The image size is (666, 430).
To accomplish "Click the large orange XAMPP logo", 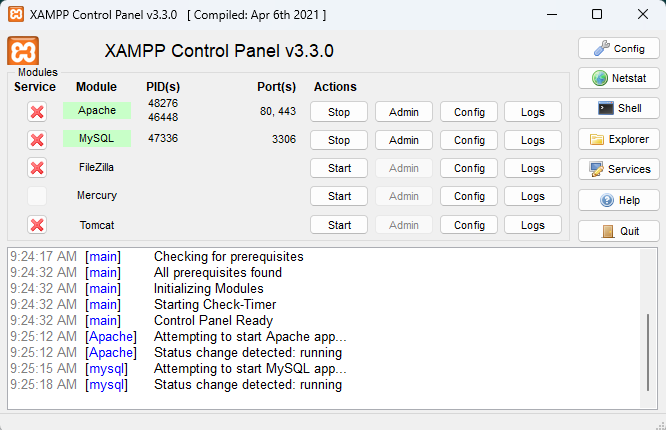I will pyautogui.click(x=23, y=51).
